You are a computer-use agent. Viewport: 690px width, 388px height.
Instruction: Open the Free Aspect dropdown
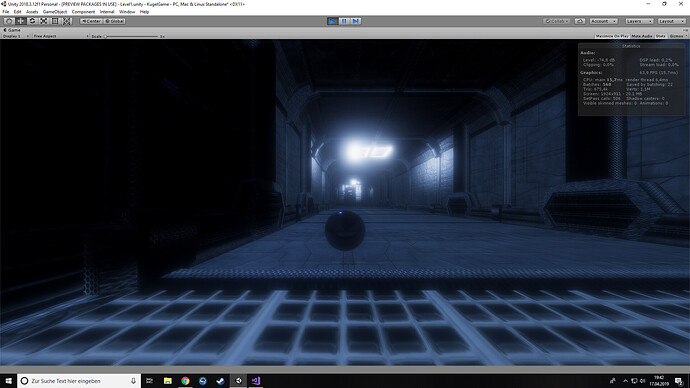click(x=60, y=36)
